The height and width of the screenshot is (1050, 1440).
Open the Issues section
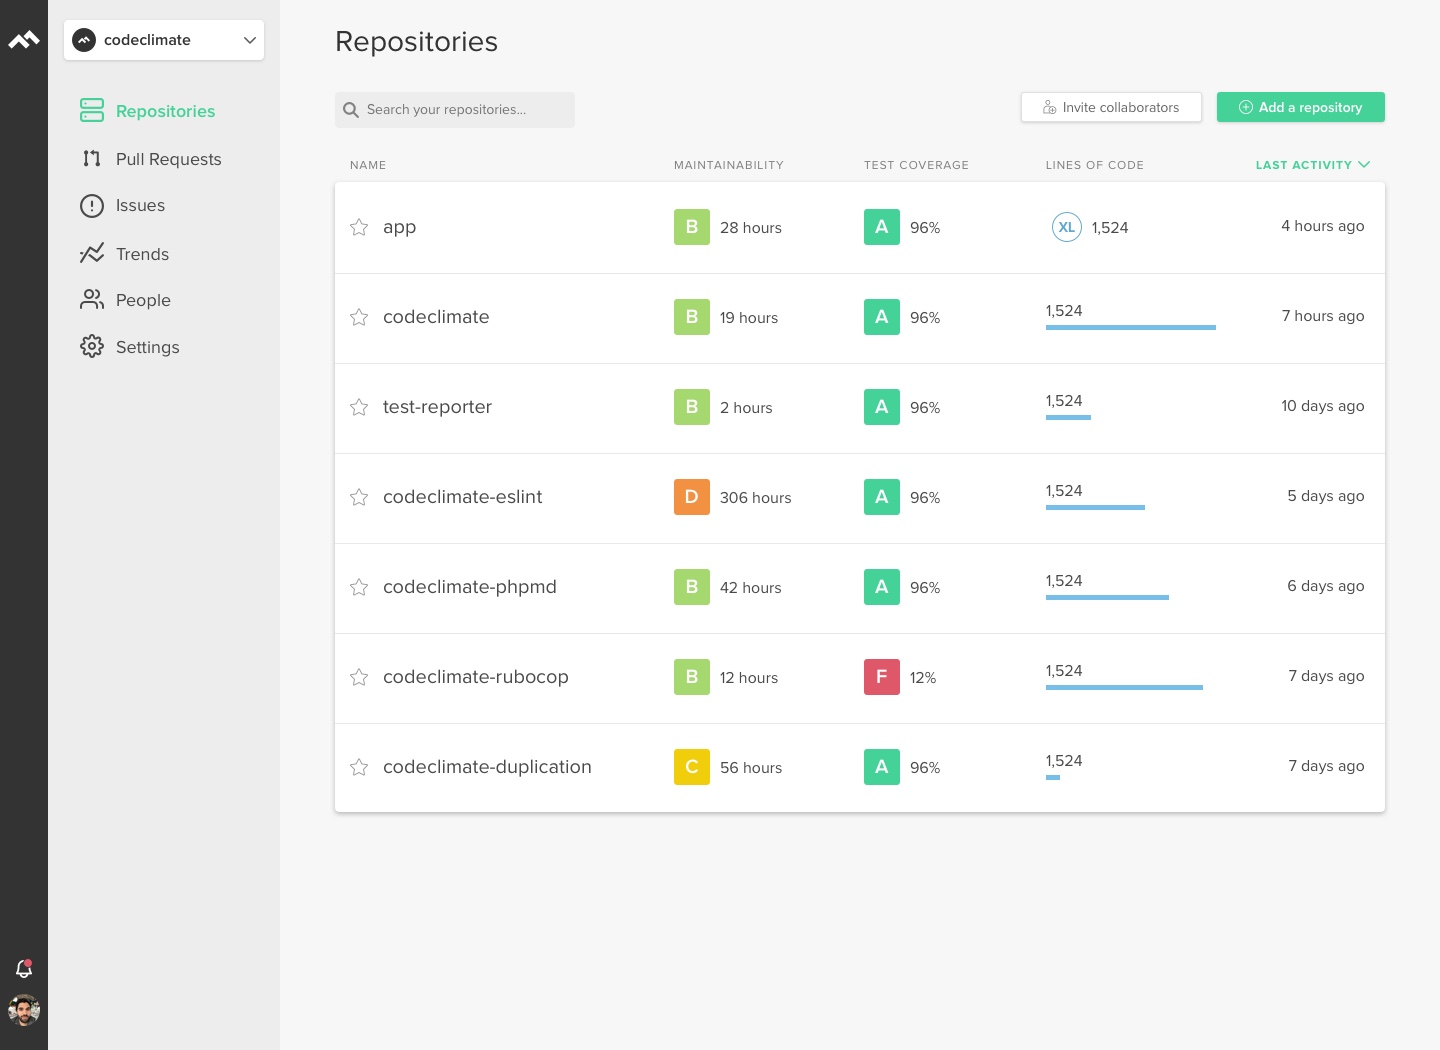point(140,205)
